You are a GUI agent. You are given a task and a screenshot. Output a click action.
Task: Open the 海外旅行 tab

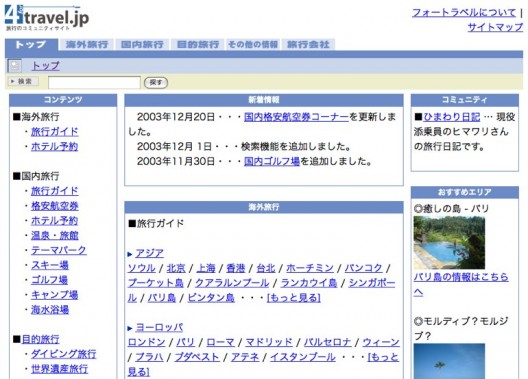click(x=87, y=44)
